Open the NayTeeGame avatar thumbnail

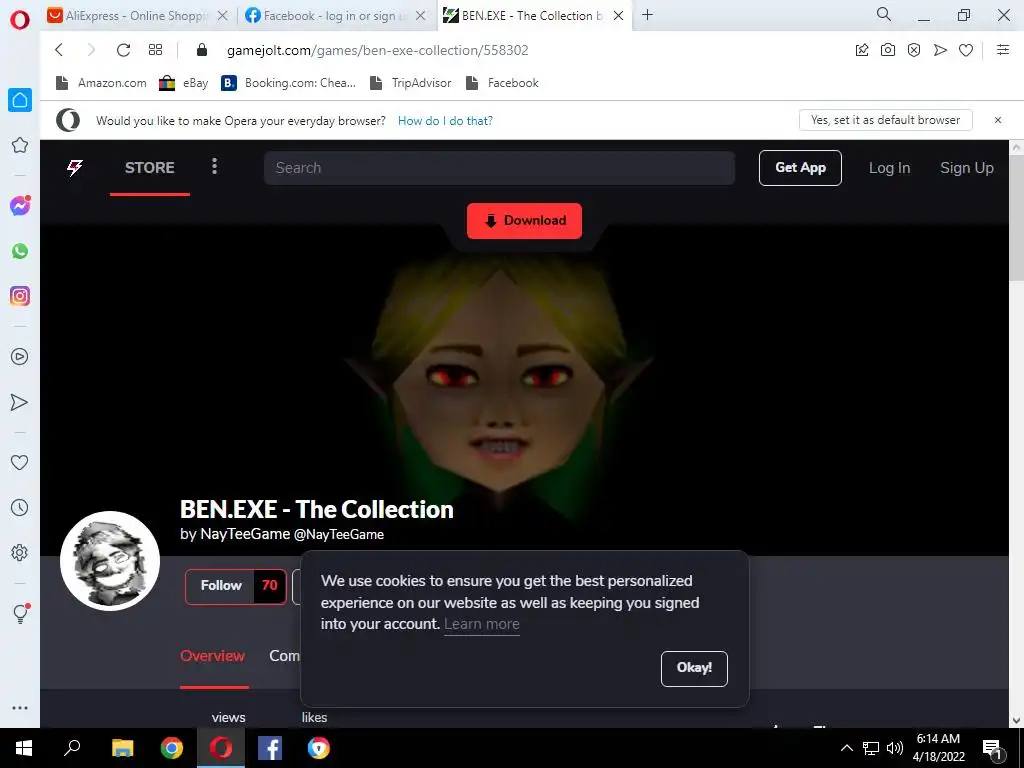(x=110, y=561)
